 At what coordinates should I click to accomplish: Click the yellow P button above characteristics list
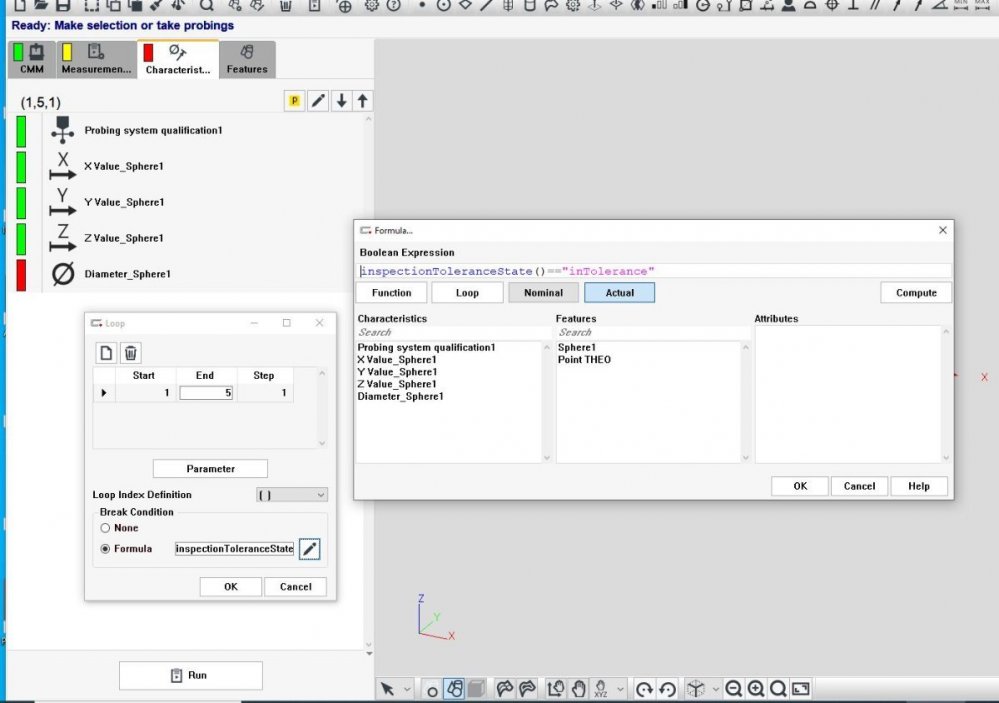pyautogui.click(x=295, y=101)
